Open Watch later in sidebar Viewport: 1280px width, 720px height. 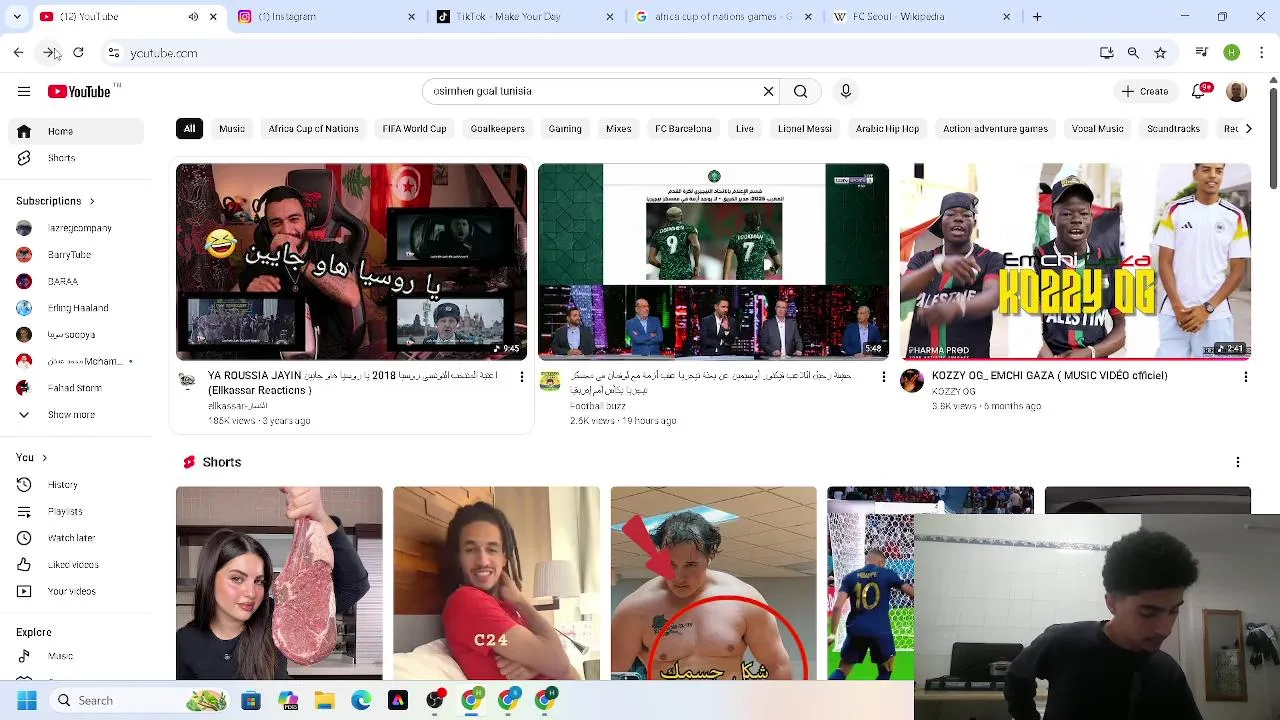[76, 538]
